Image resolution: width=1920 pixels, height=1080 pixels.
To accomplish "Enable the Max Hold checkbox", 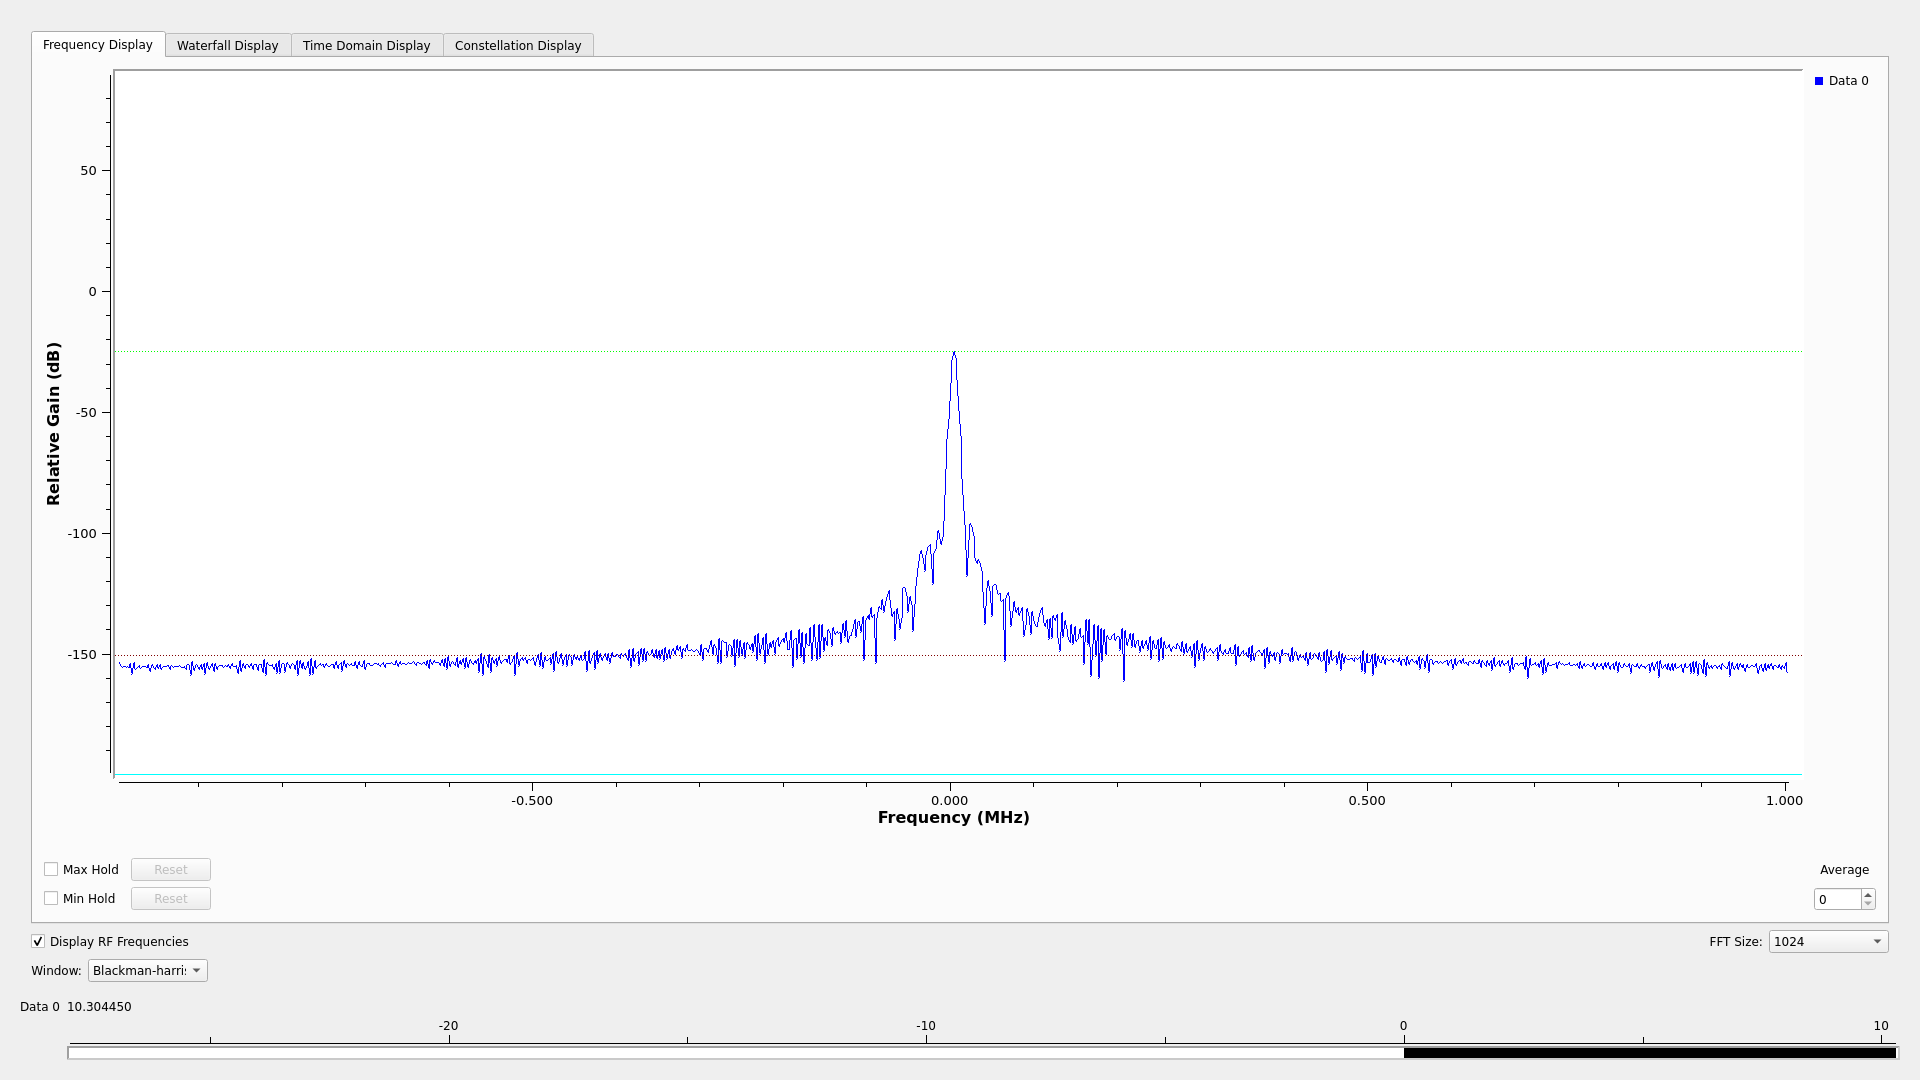I will 51,870.
